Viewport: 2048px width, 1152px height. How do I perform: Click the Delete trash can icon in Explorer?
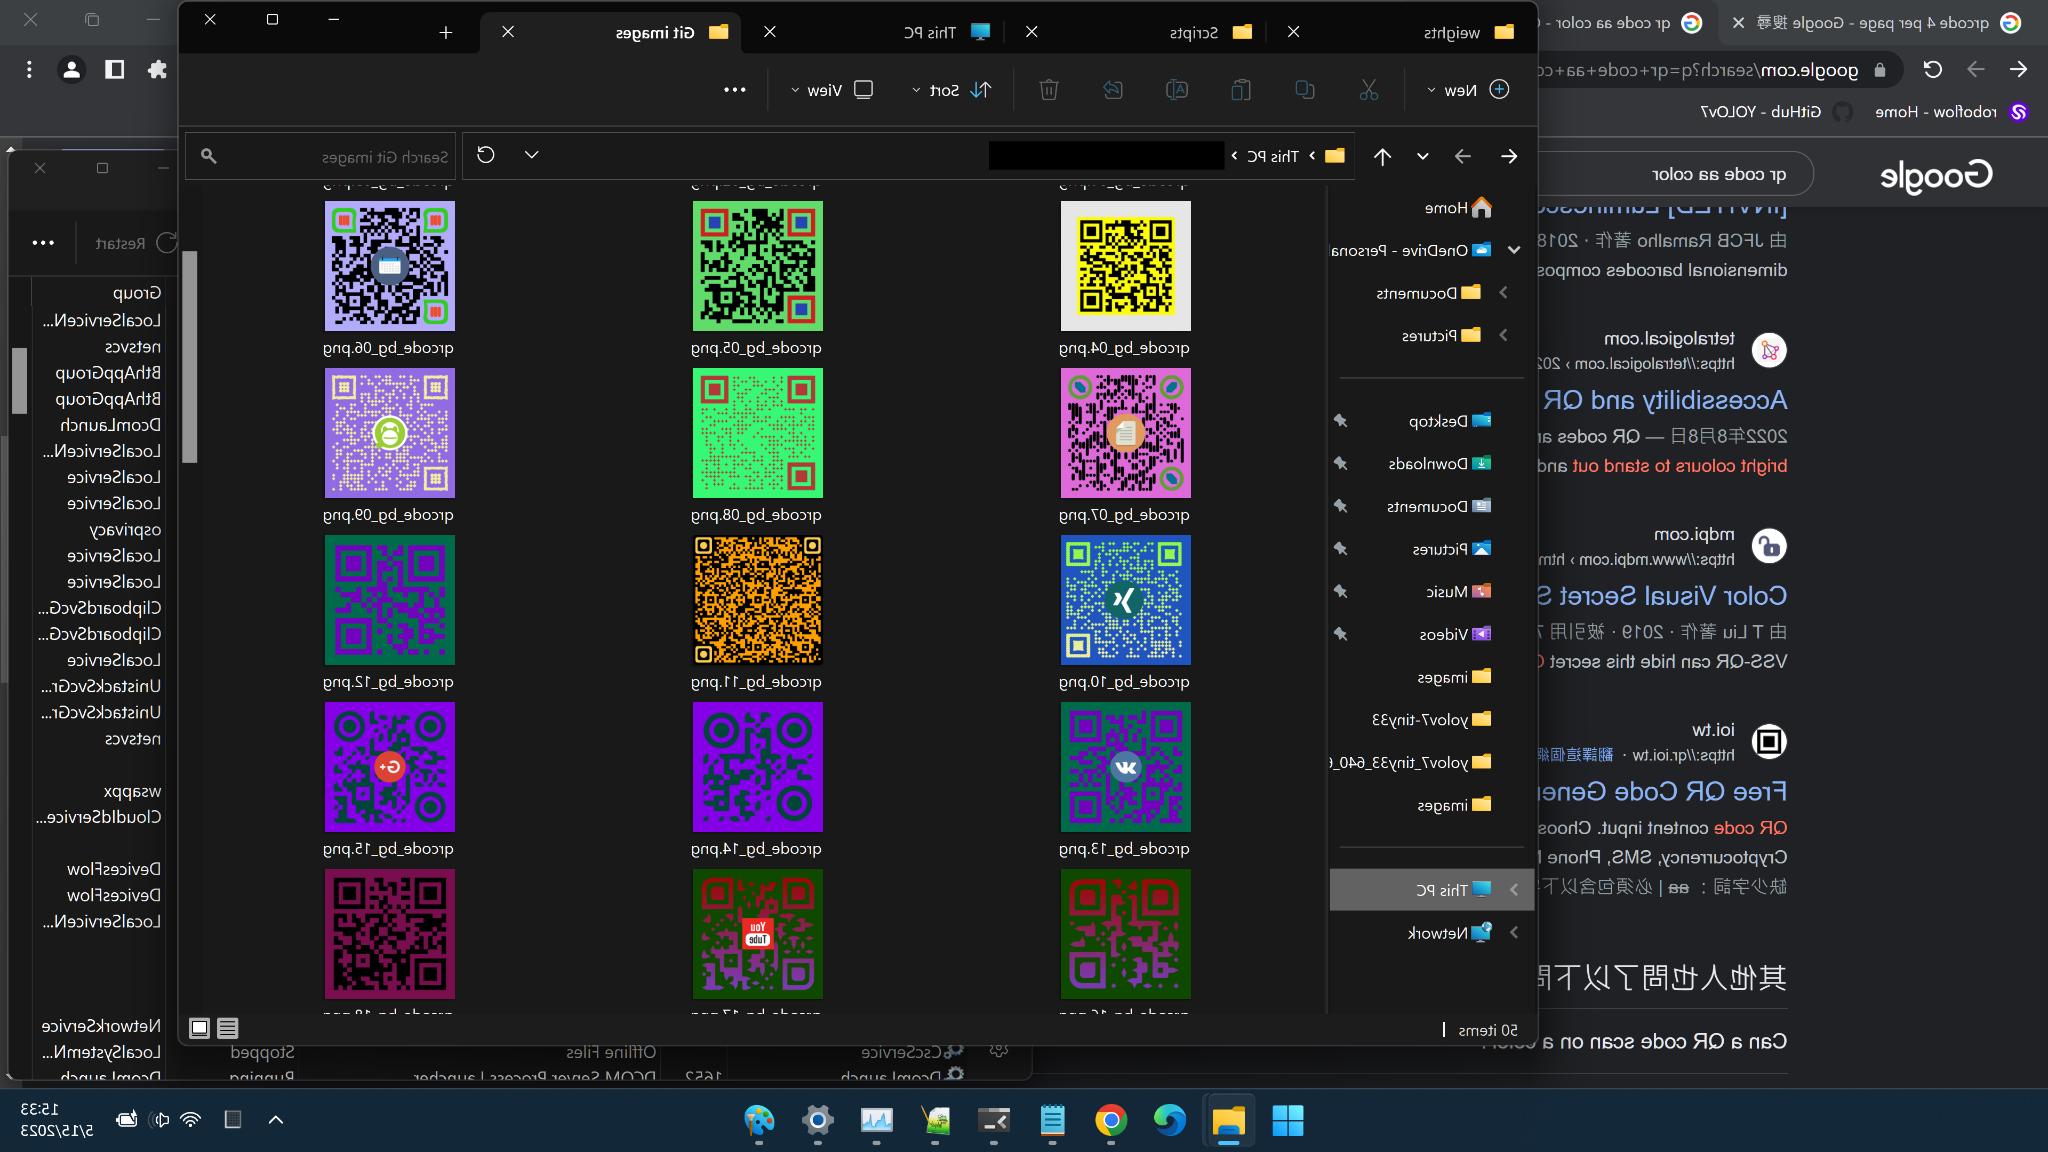coord(1049,90)
